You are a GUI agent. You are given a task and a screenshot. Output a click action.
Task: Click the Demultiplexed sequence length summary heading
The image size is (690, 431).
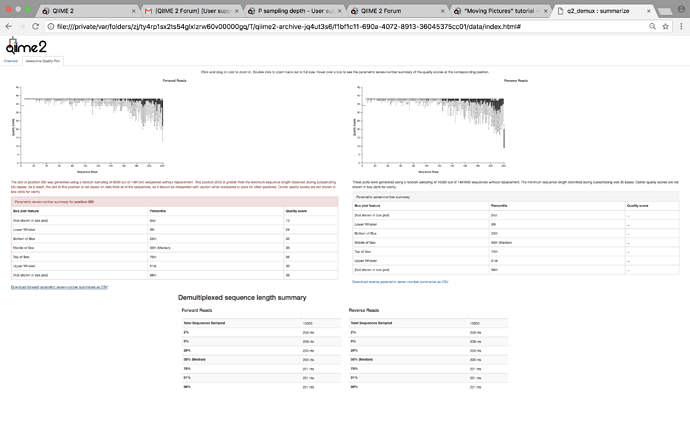242,298
